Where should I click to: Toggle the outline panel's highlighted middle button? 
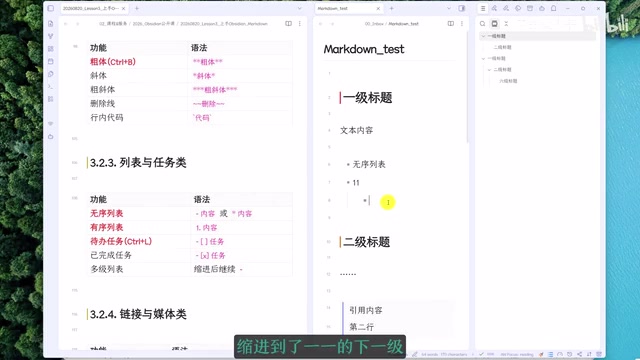click(494, 24)
